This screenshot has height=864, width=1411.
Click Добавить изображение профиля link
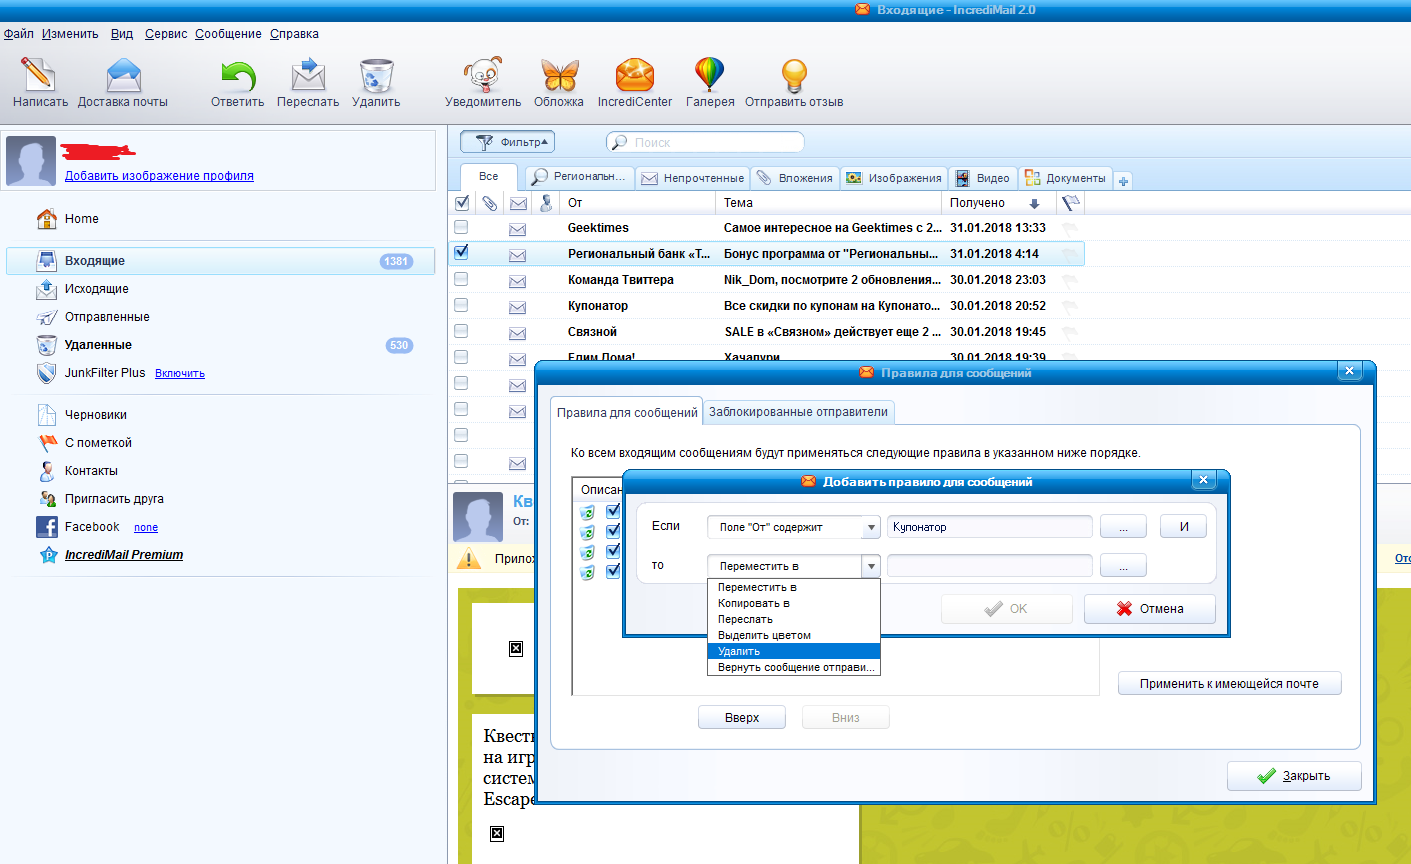[x=159, y=176]
